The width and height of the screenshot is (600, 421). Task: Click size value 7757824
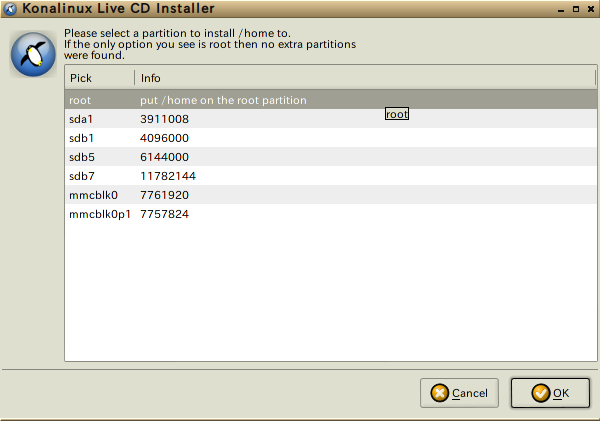tap(165, 214)
